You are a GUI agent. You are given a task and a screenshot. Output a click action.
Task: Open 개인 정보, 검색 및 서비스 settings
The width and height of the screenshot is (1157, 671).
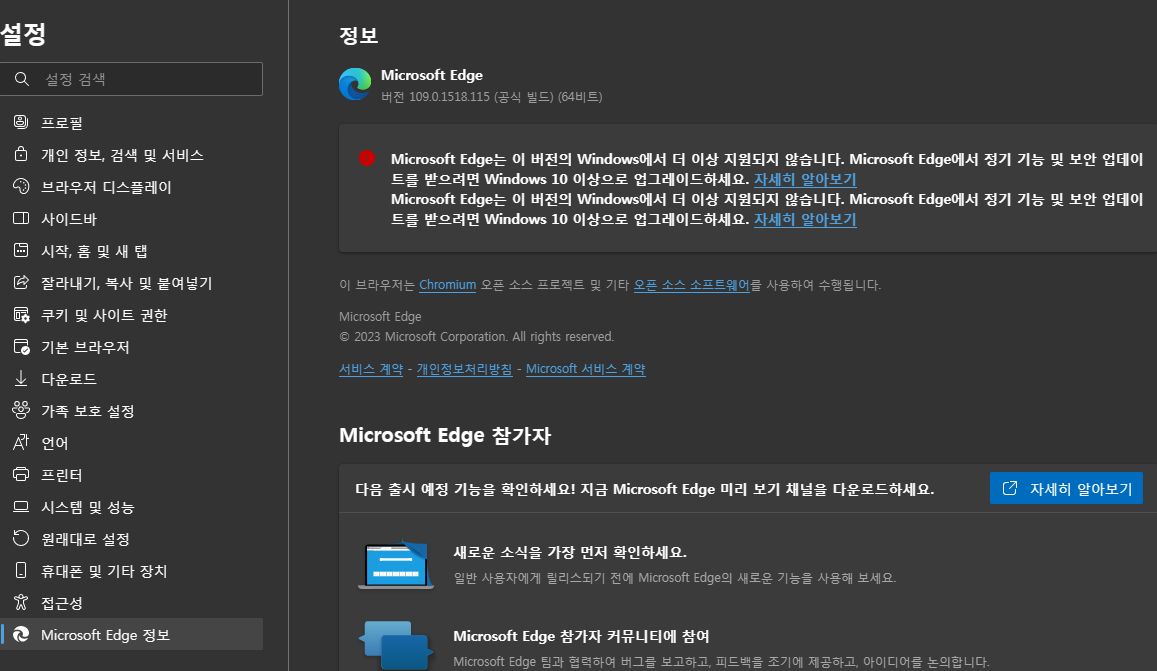tap(131, 154)
